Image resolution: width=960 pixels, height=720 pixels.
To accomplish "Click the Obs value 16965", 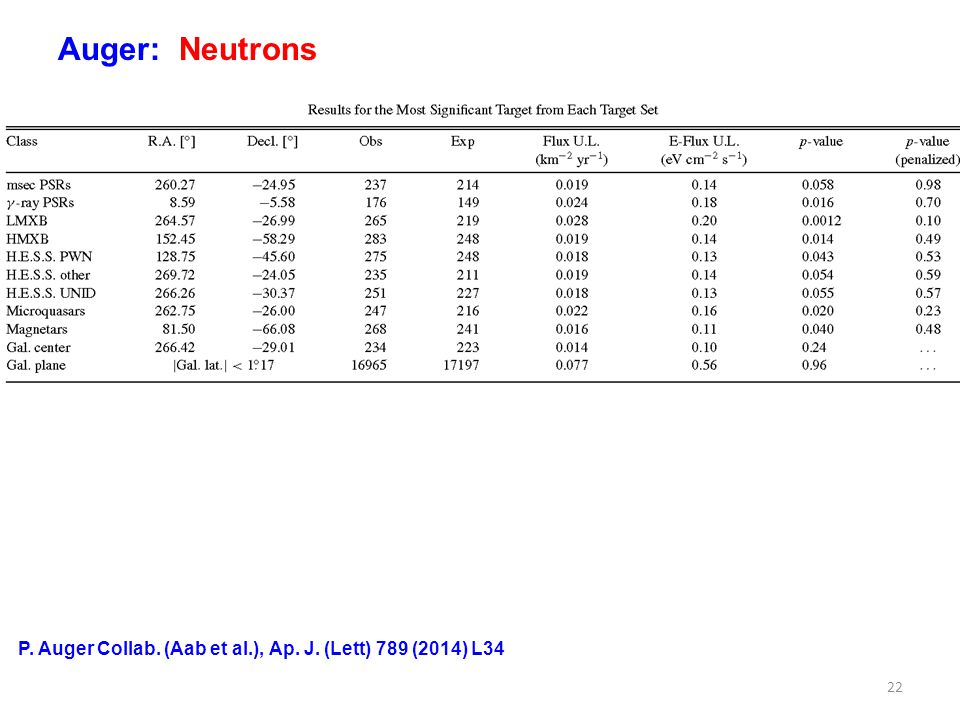I will pos(369,366).
